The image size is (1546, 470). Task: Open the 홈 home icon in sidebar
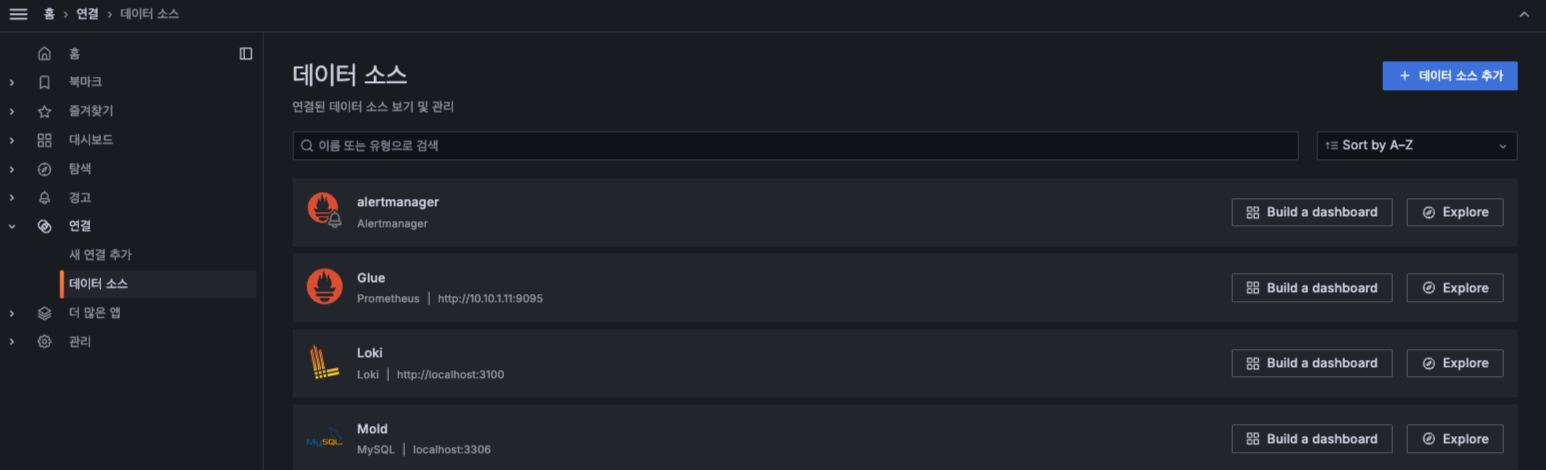pyautogui.click(x=44, y=53)
